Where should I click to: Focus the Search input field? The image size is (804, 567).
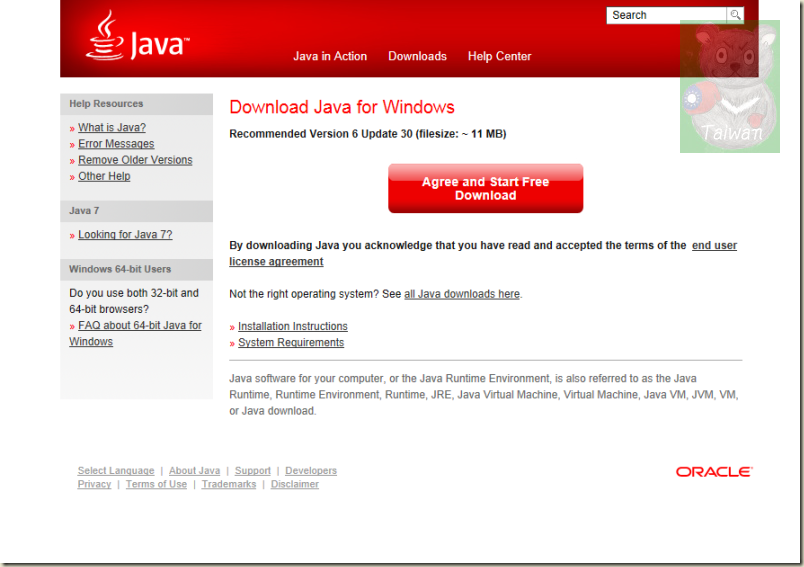point(666,15)
